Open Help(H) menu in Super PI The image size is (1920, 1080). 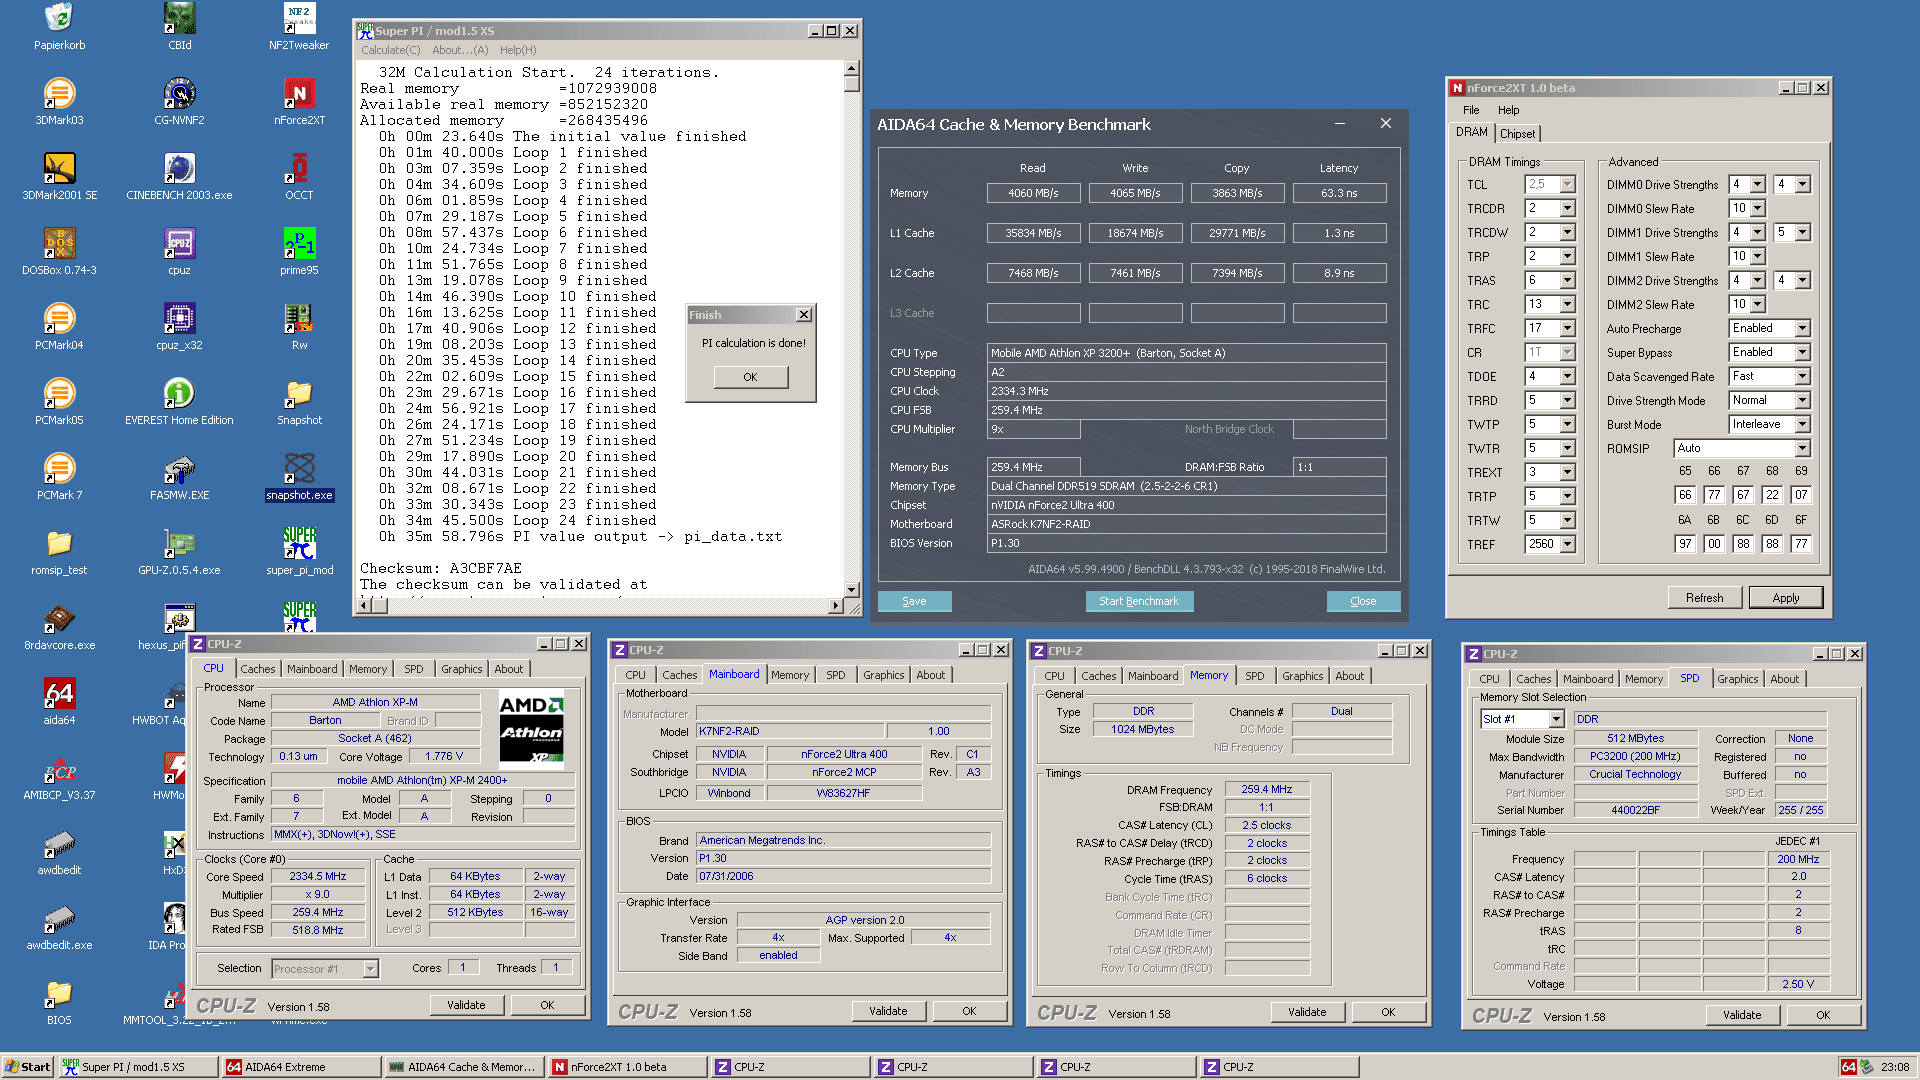[517, 50]
